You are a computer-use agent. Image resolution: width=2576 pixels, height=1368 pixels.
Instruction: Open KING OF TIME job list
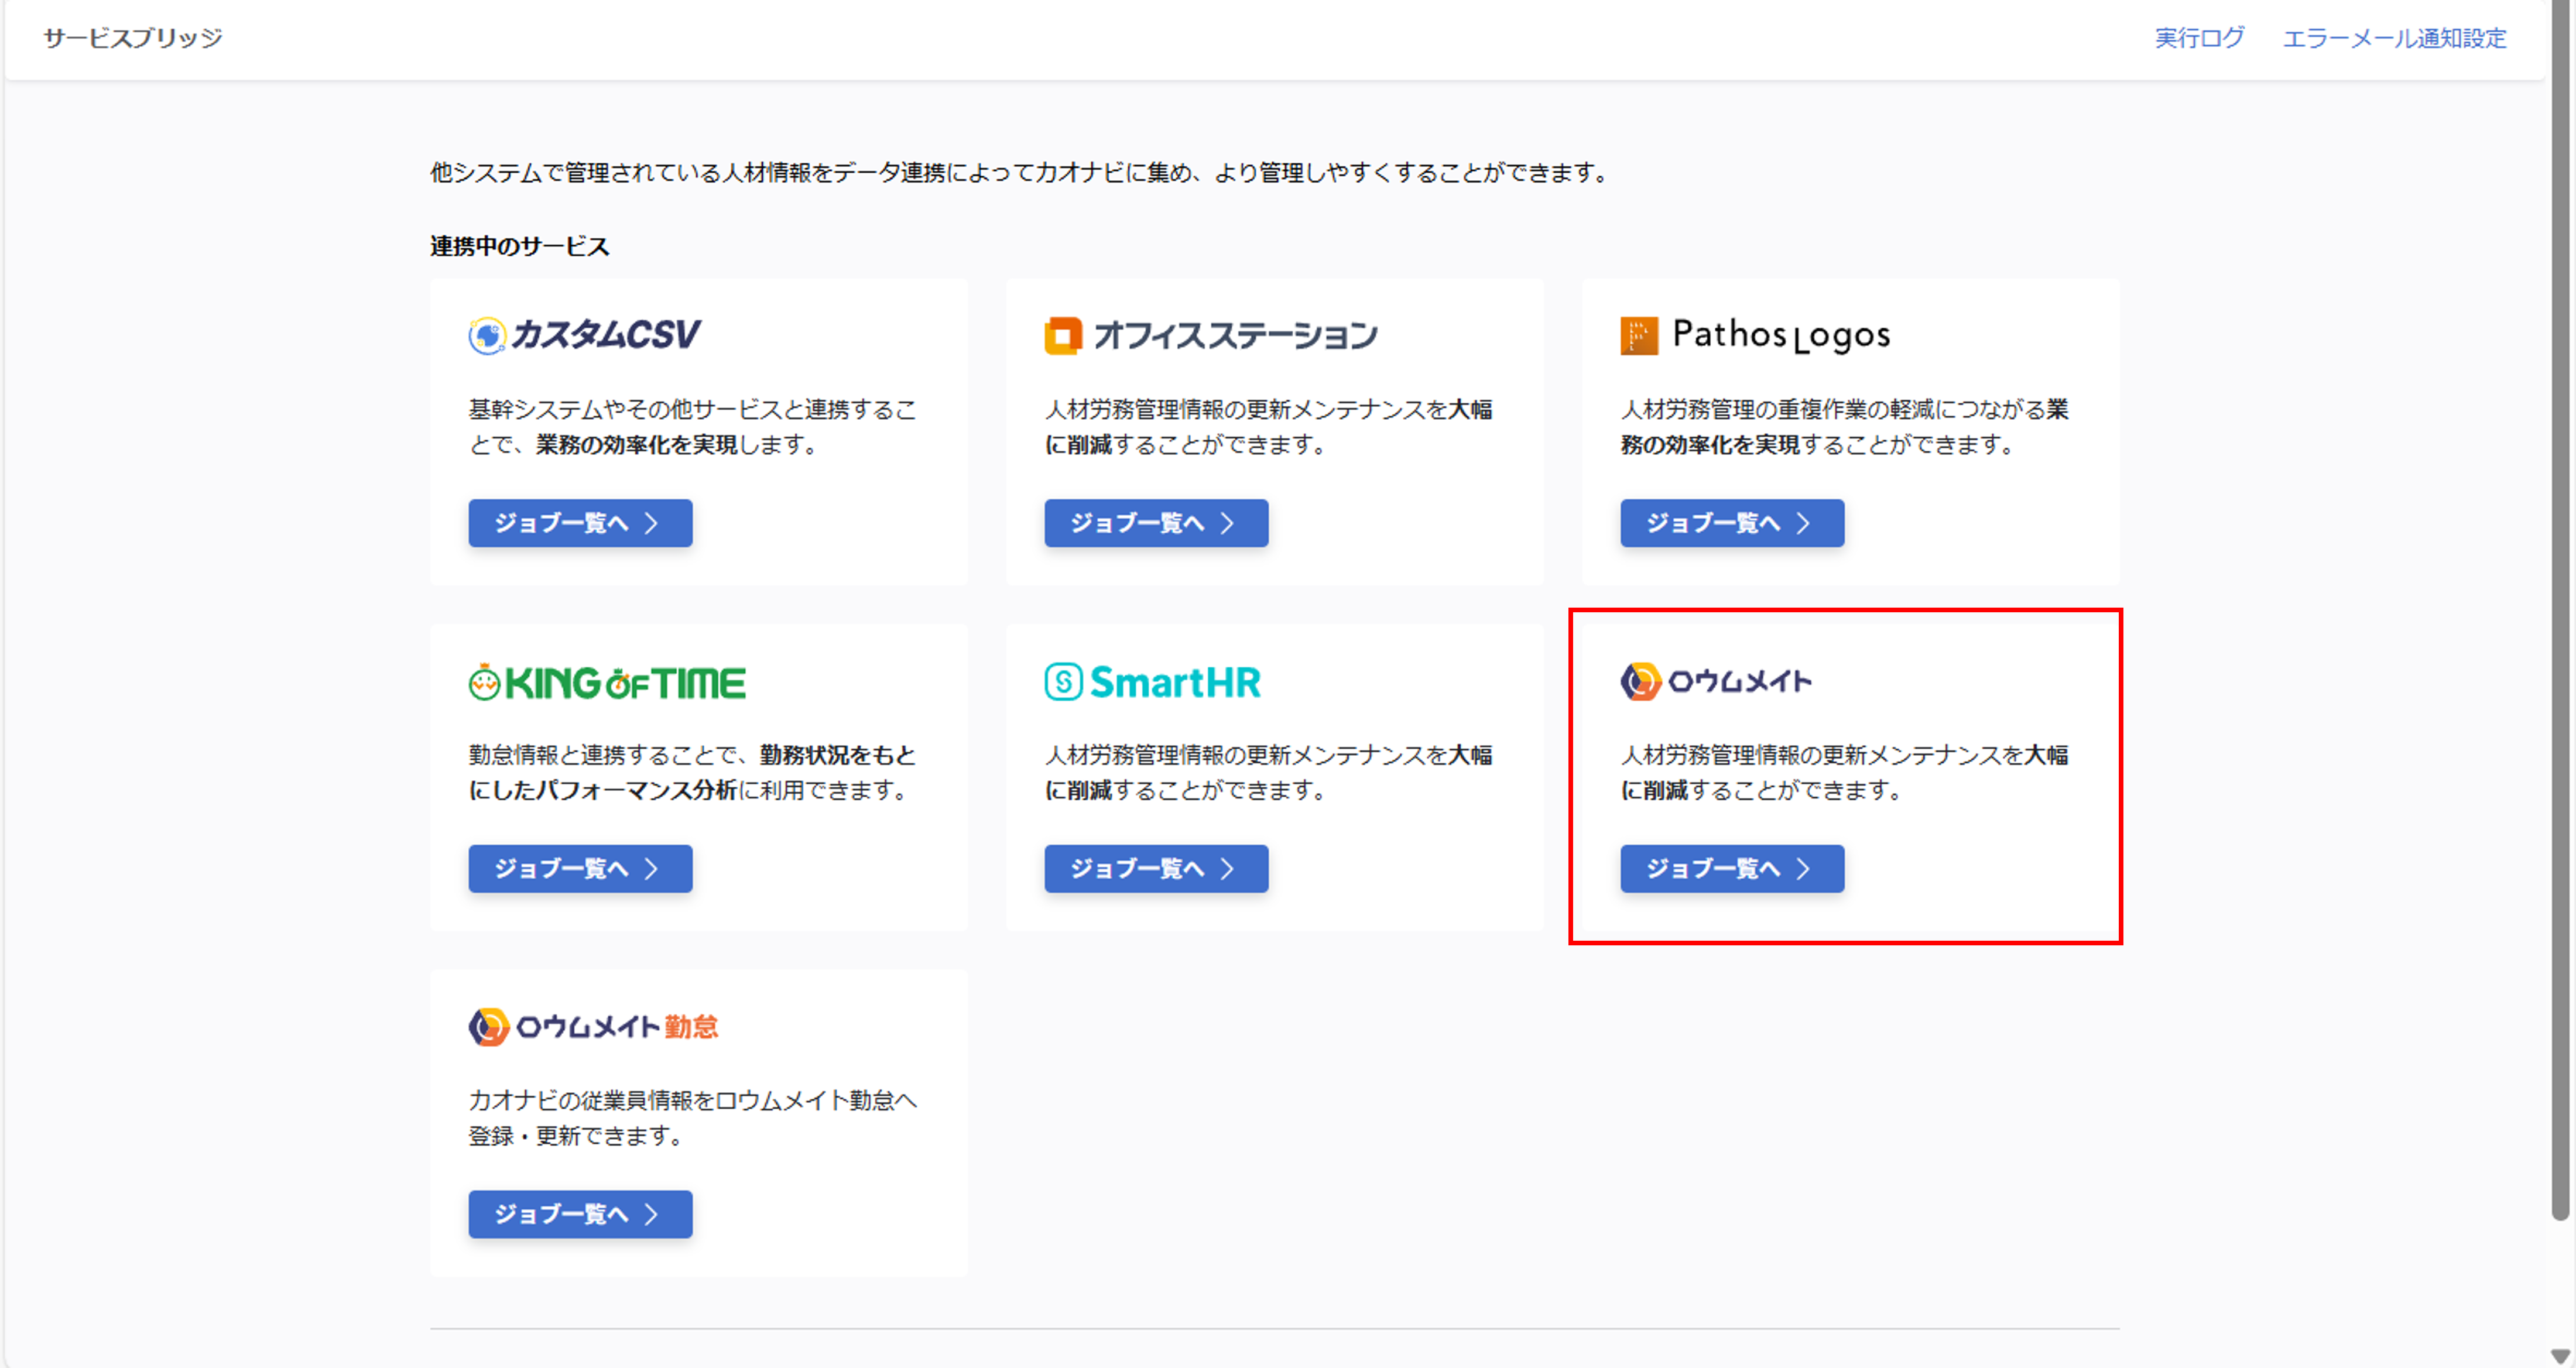click(x=580, y=868)
